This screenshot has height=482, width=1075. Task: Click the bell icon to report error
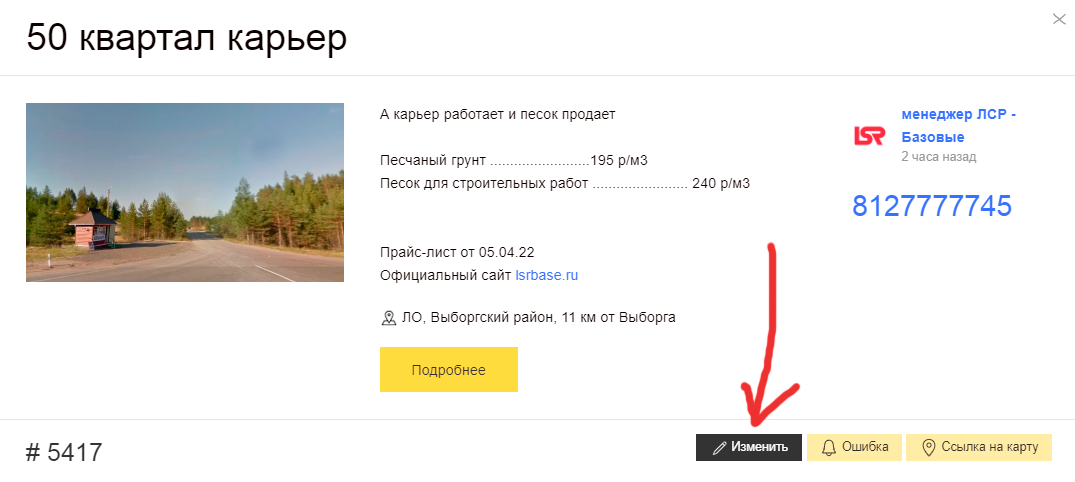(828, 448)
